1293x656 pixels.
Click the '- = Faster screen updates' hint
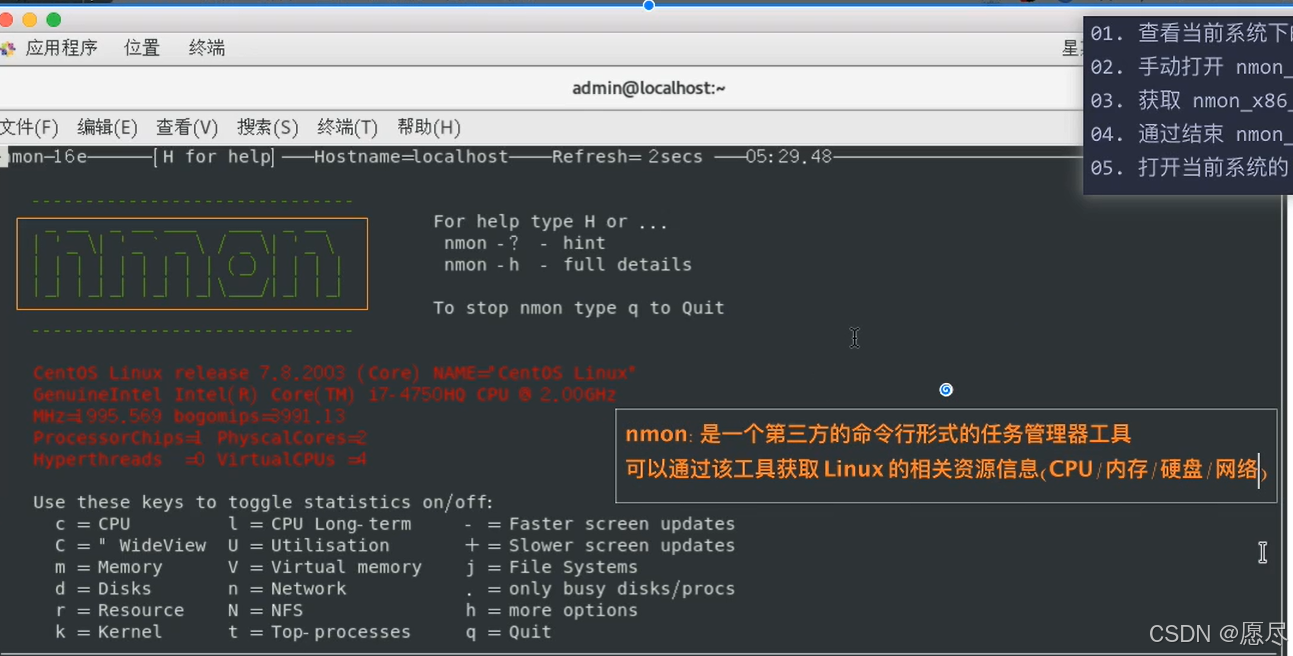601,524
